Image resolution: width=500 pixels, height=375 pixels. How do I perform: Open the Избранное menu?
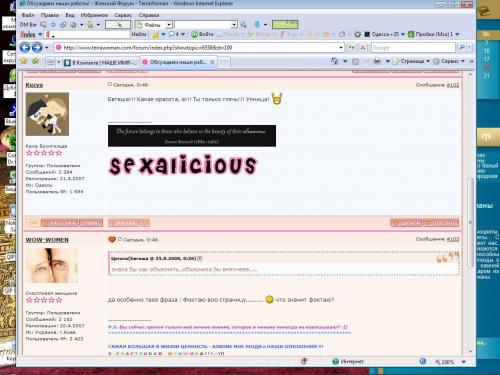94,15
